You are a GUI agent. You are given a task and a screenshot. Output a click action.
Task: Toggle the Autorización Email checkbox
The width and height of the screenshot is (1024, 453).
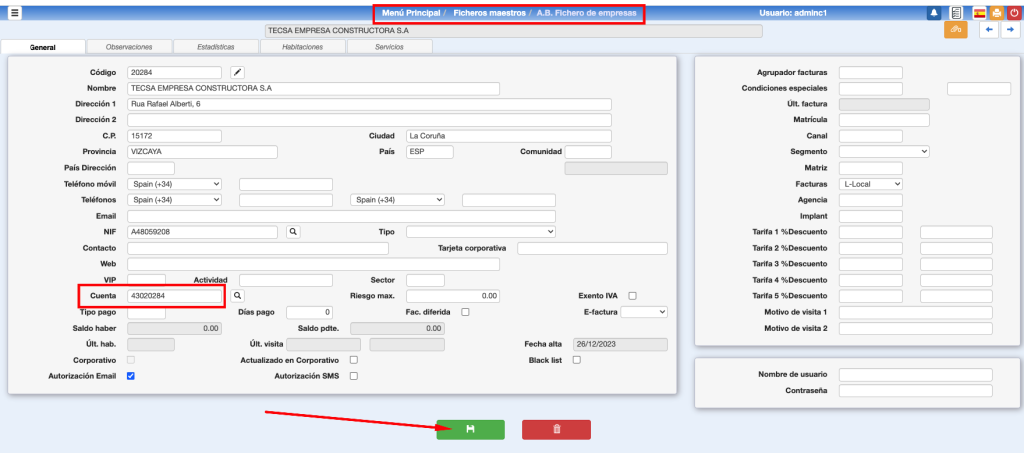(131, 376)
